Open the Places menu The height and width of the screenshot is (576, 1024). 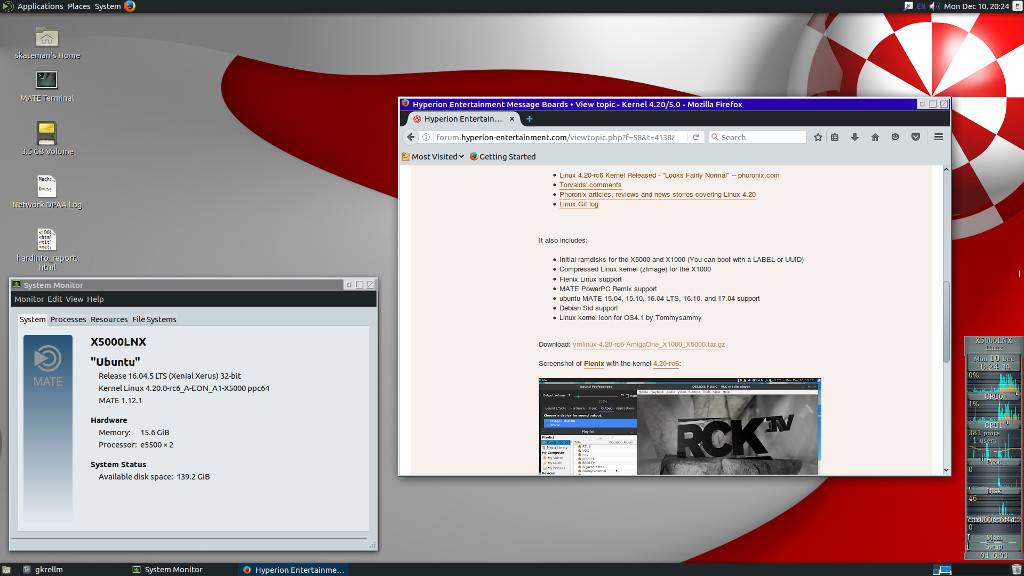79,7
